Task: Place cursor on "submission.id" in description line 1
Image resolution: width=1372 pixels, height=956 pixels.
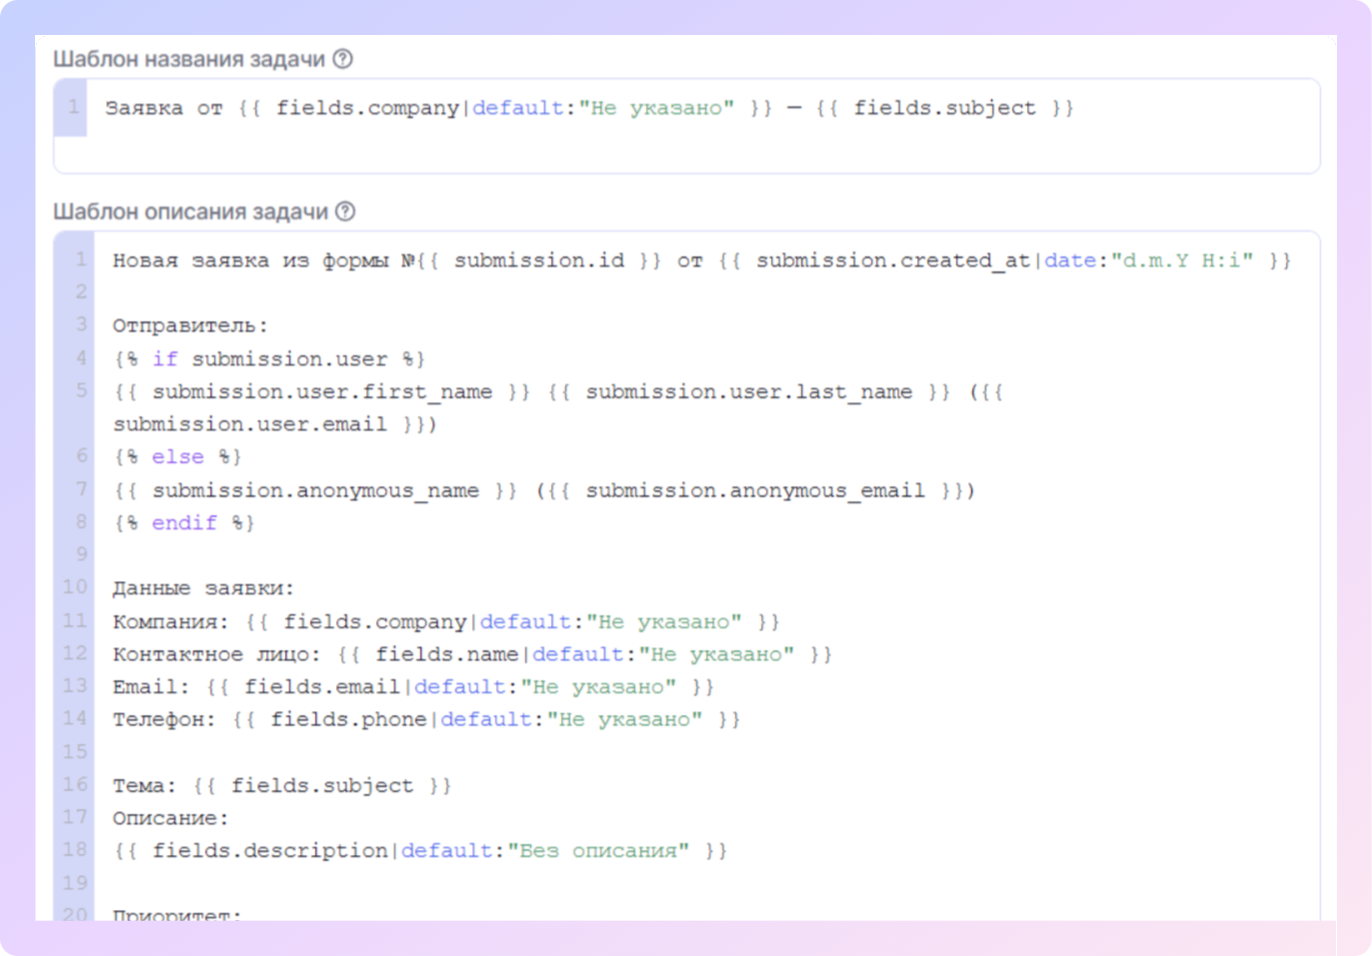Action: (539, 261)
